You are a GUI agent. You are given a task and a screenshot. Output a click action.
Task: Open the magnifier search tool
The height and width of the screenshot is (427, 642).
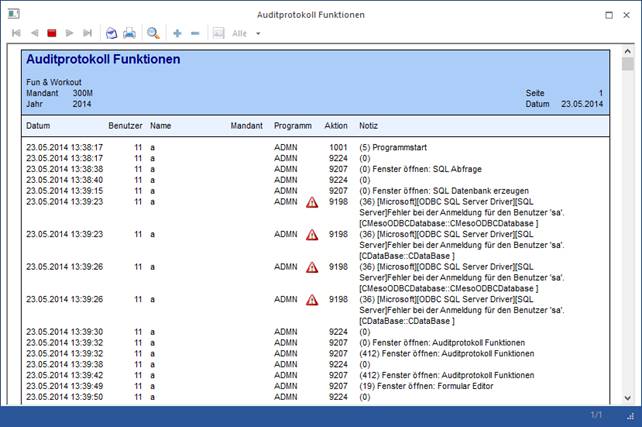pos(153,33)
